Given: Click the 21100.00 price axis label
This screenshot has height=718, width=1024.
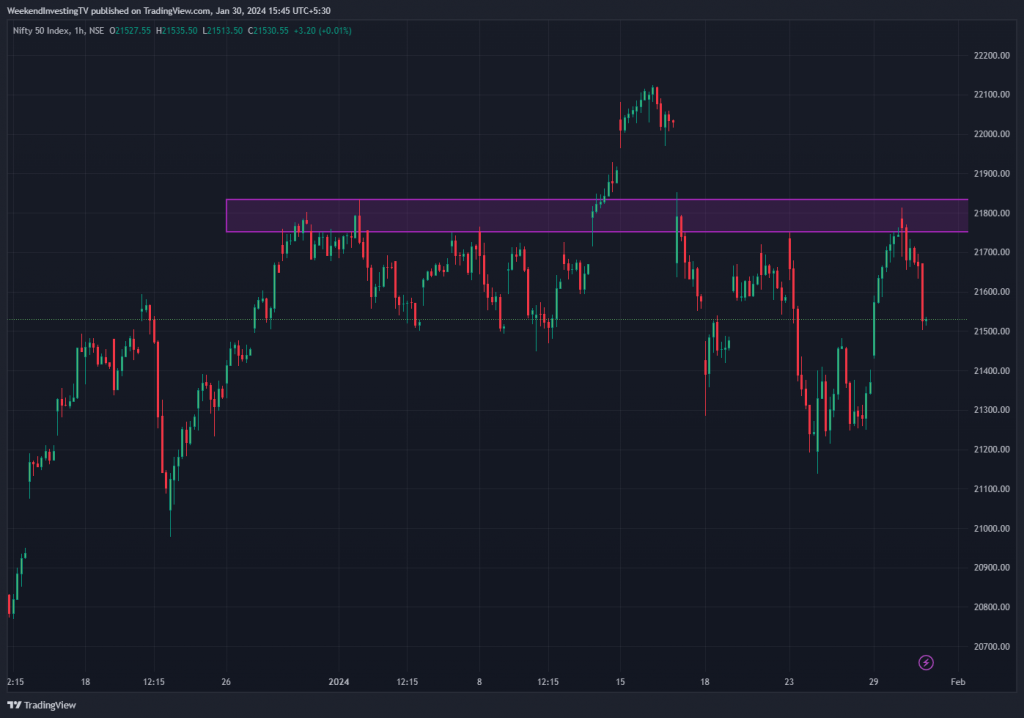Looking at the screenshot, I should (x=991, y=489).
